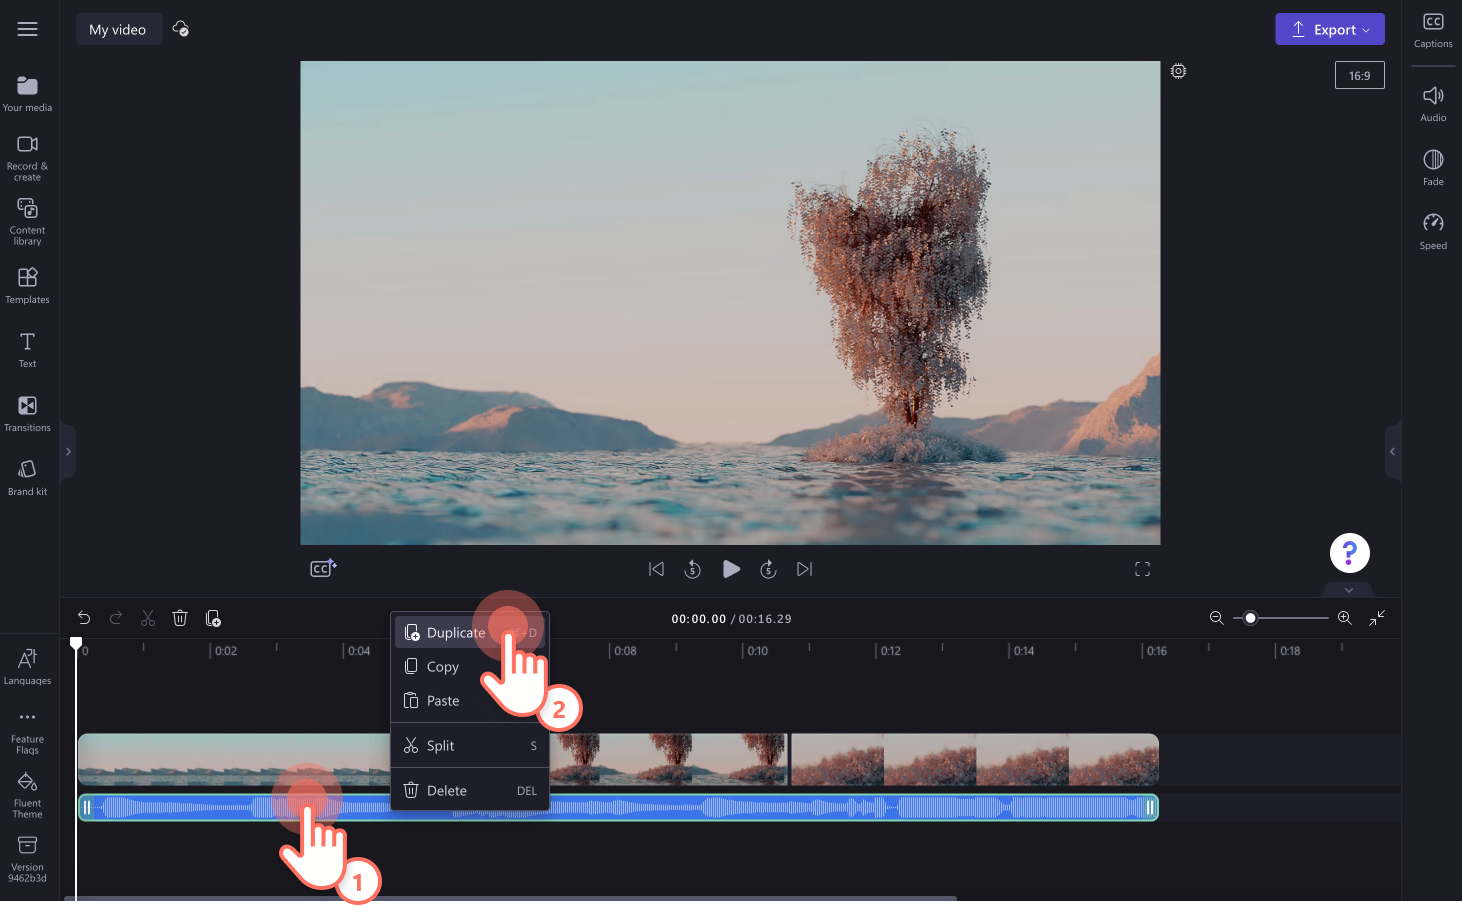Click the horizontal timeline scrollbar
This screenshot has width=1462, height=906.
click(x=510, y=899)
